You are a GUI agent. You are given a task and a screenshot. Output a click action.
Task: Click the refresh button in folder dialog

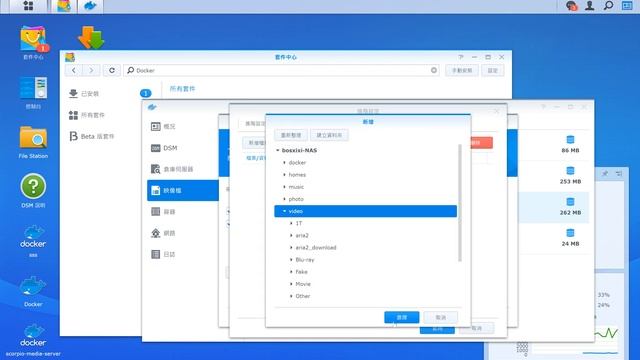click(x=291, y=135)
